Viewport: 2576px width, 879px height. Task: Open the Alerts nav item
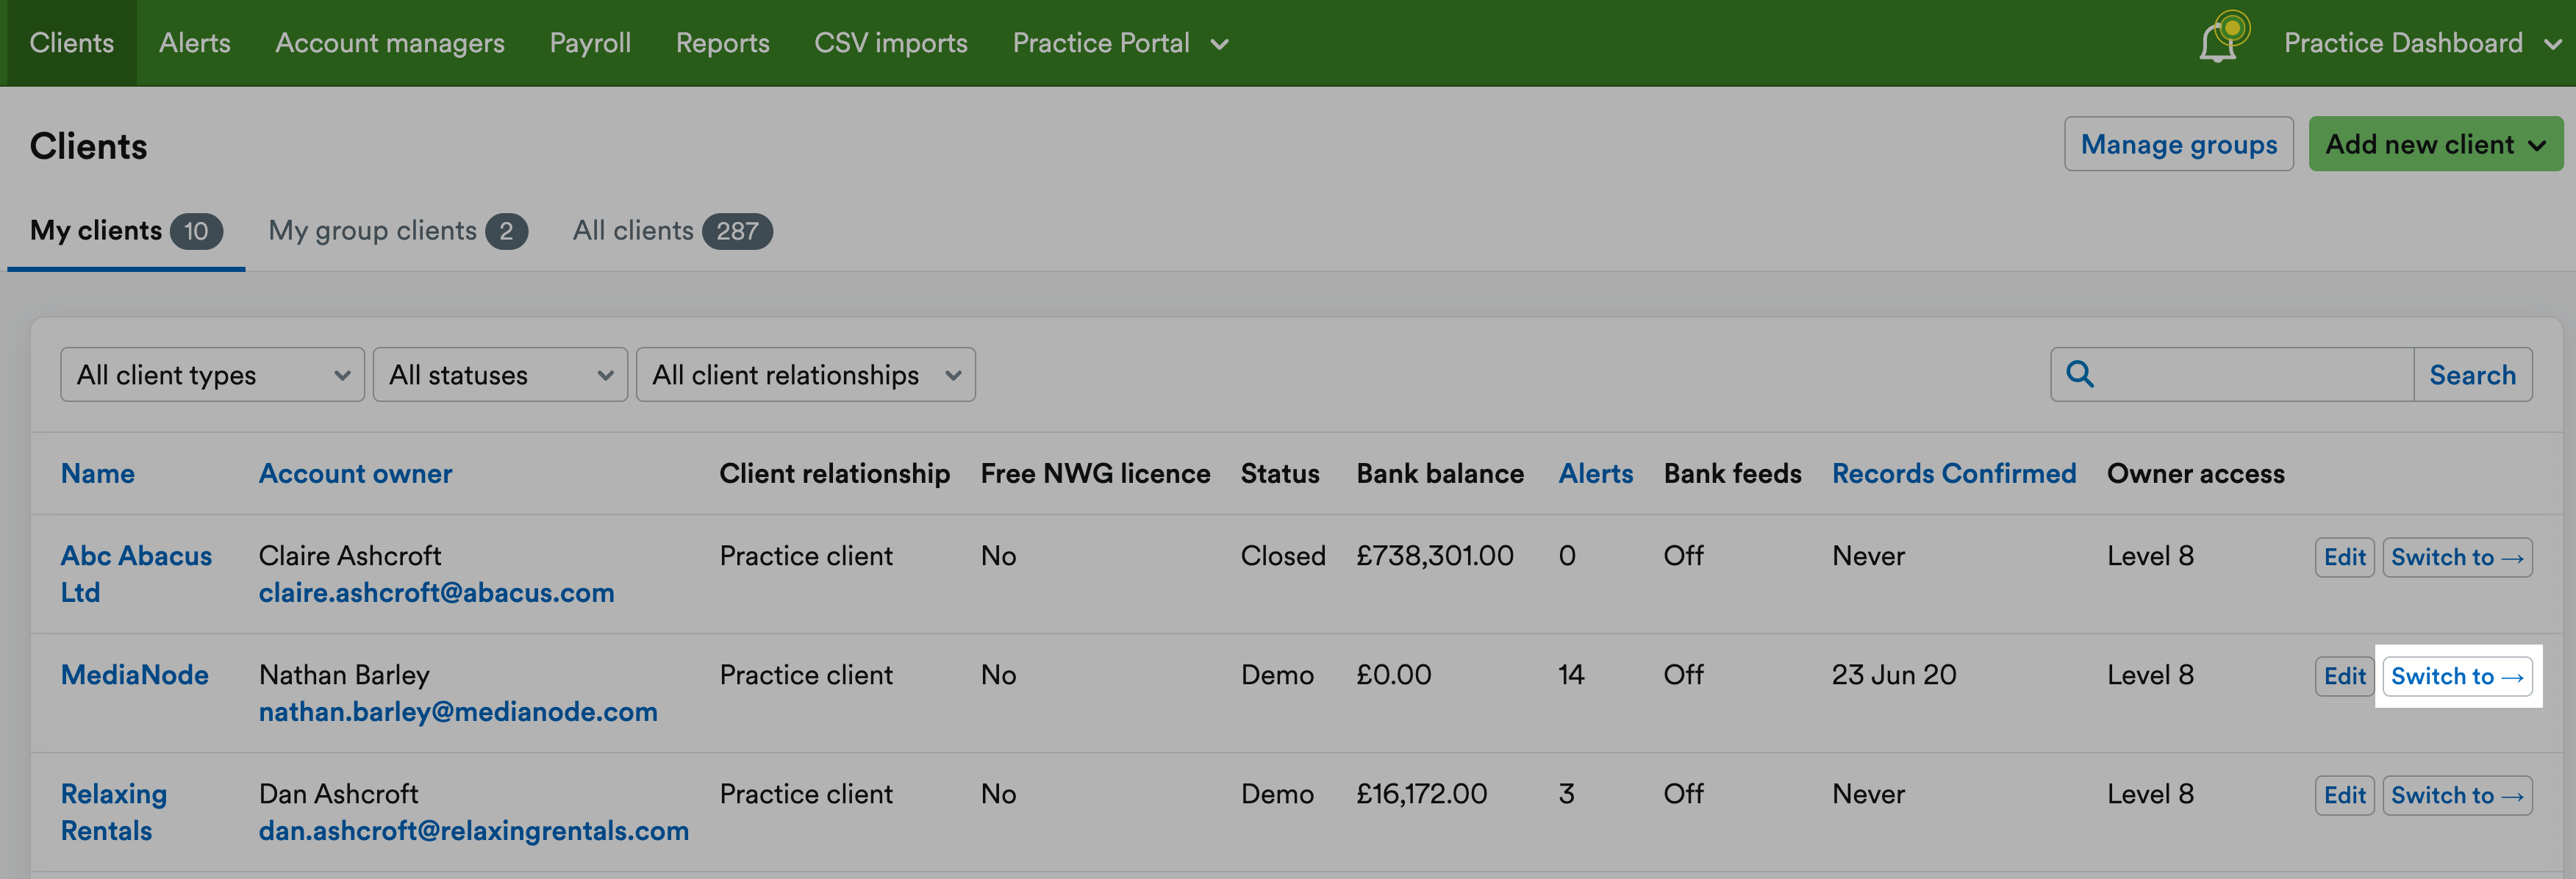[194, 43]
